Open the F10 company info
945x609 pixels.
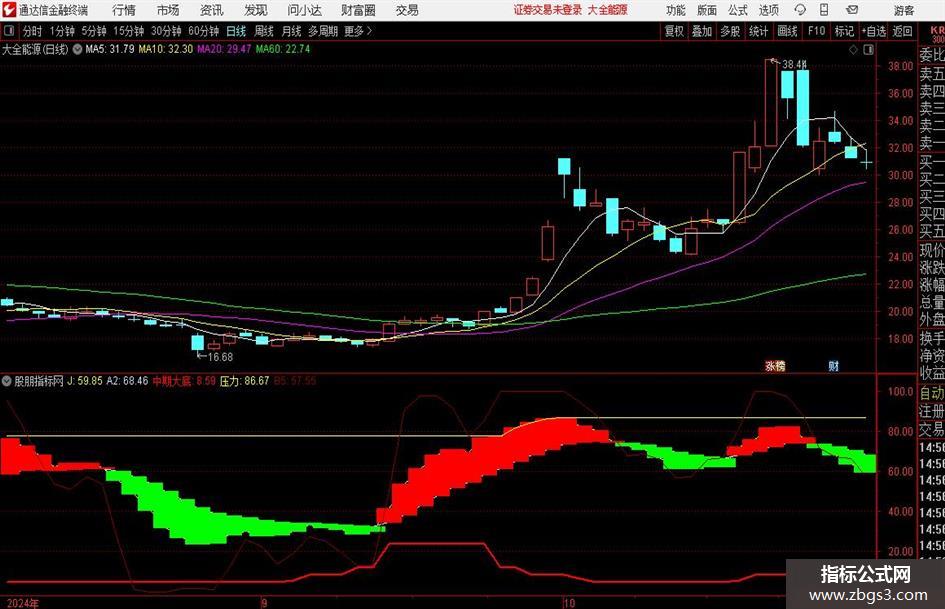point(817,31)
